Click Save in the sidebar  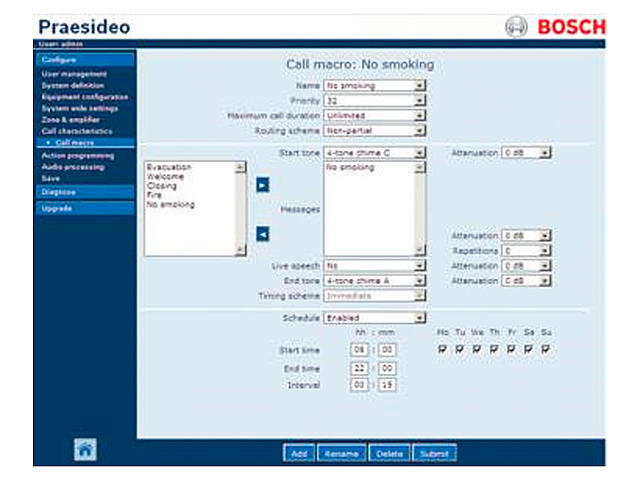[x=51, y=178]
